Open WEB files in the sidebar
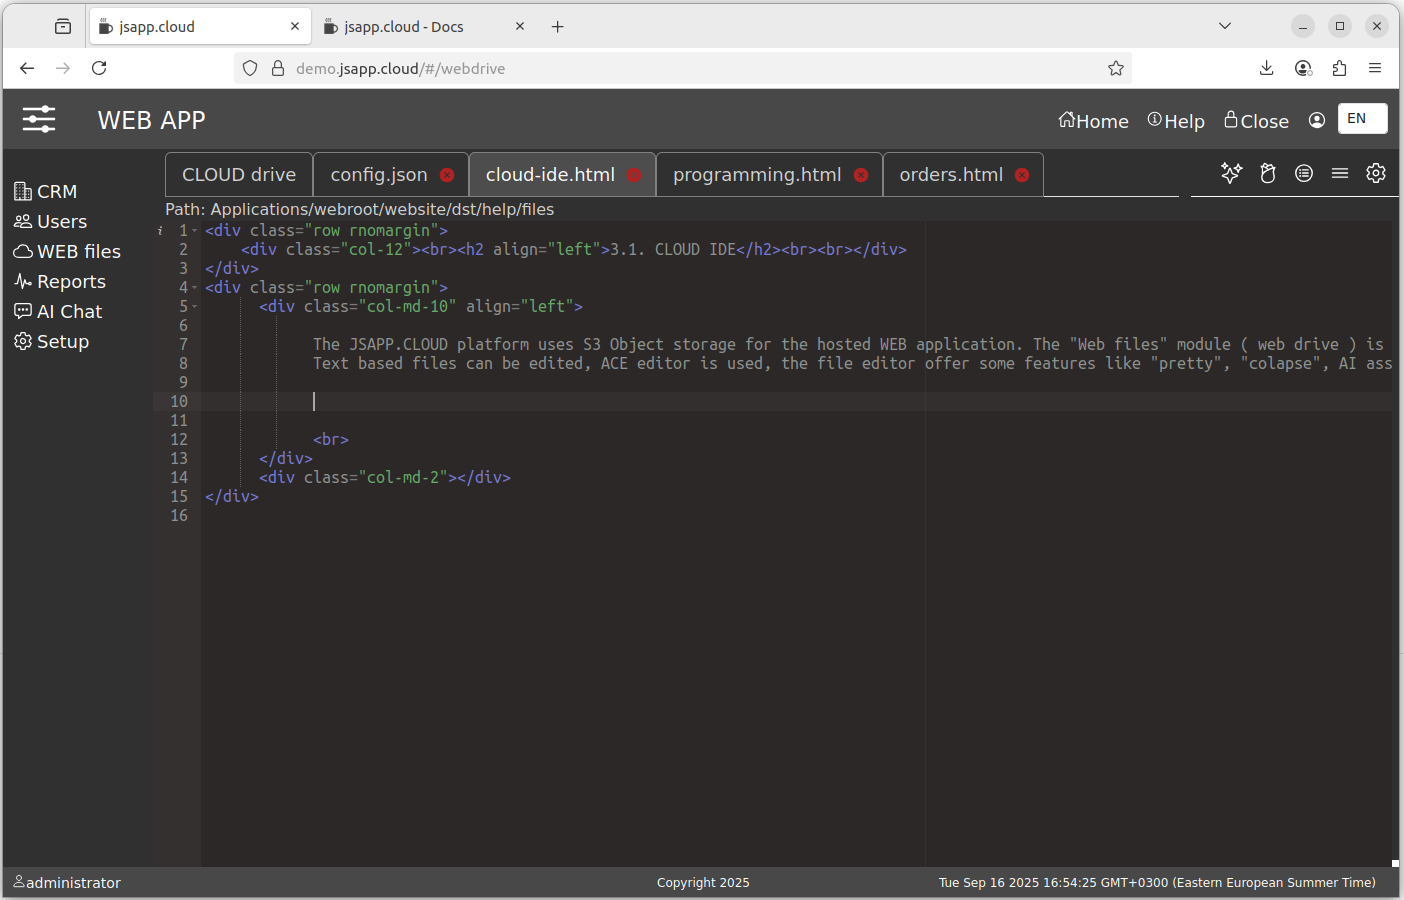The width and height of the screenshot is (1404, 900). [x=77, y=252]
